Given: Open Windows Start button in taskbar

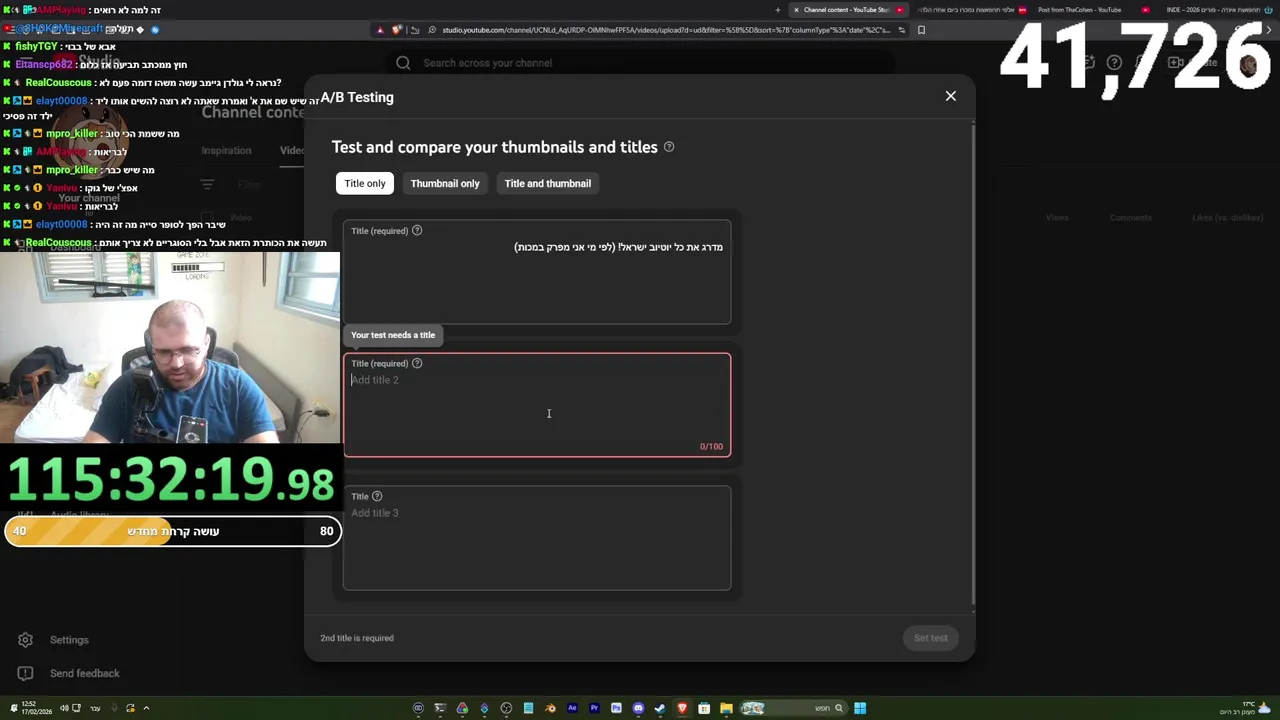Looking at the screenshot, I should [860, 708].
